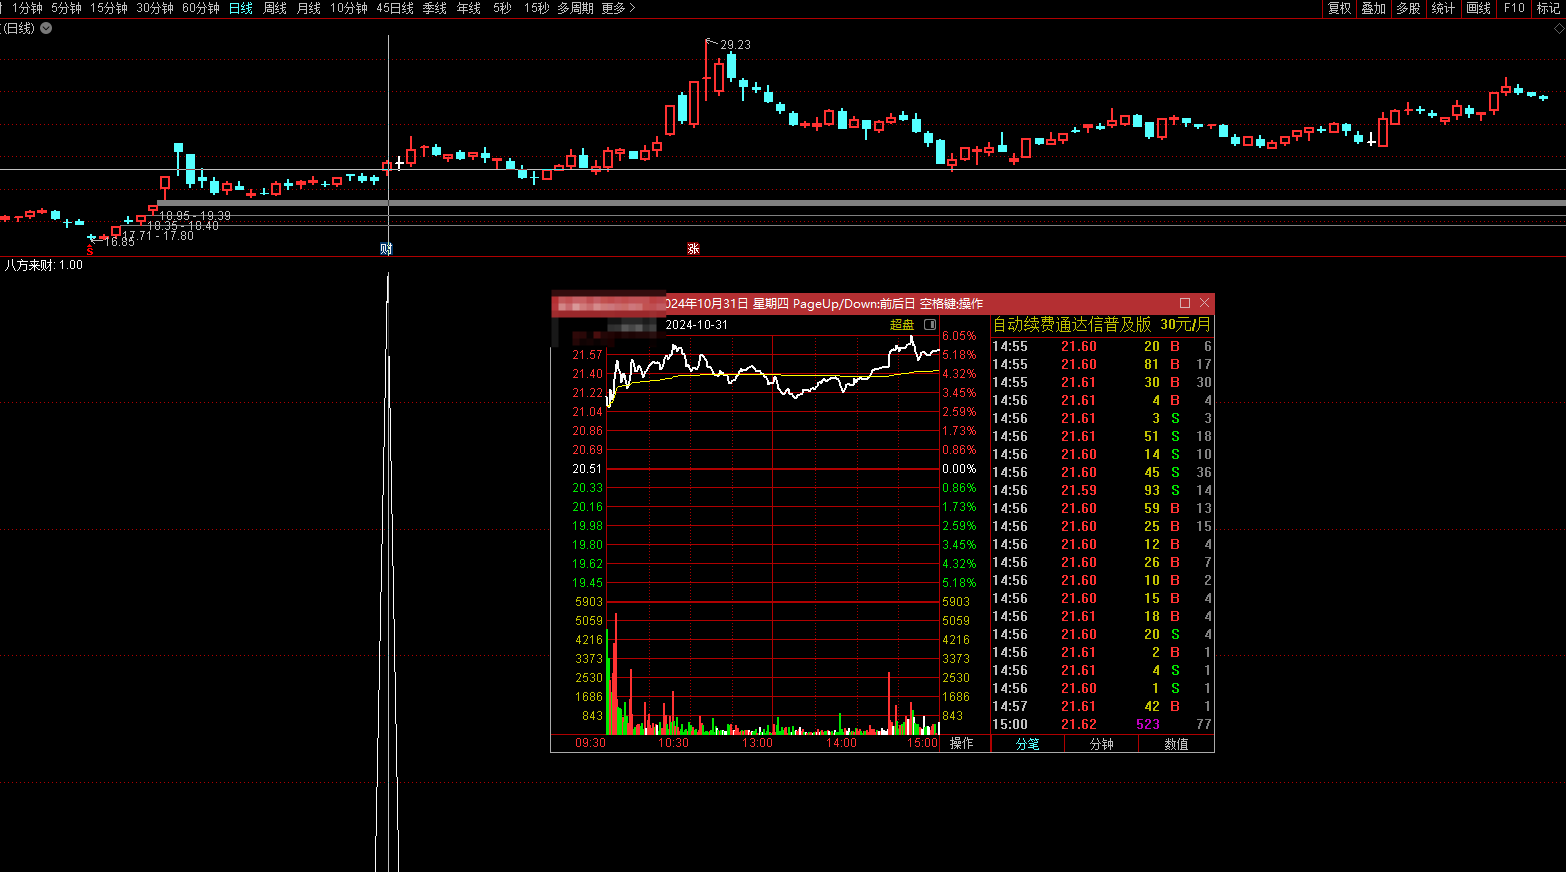The width and height of the screenshot is (1566, 872).
Task: Click the red $ marker at chart bottom-left
Action: (x=90, y=250)
